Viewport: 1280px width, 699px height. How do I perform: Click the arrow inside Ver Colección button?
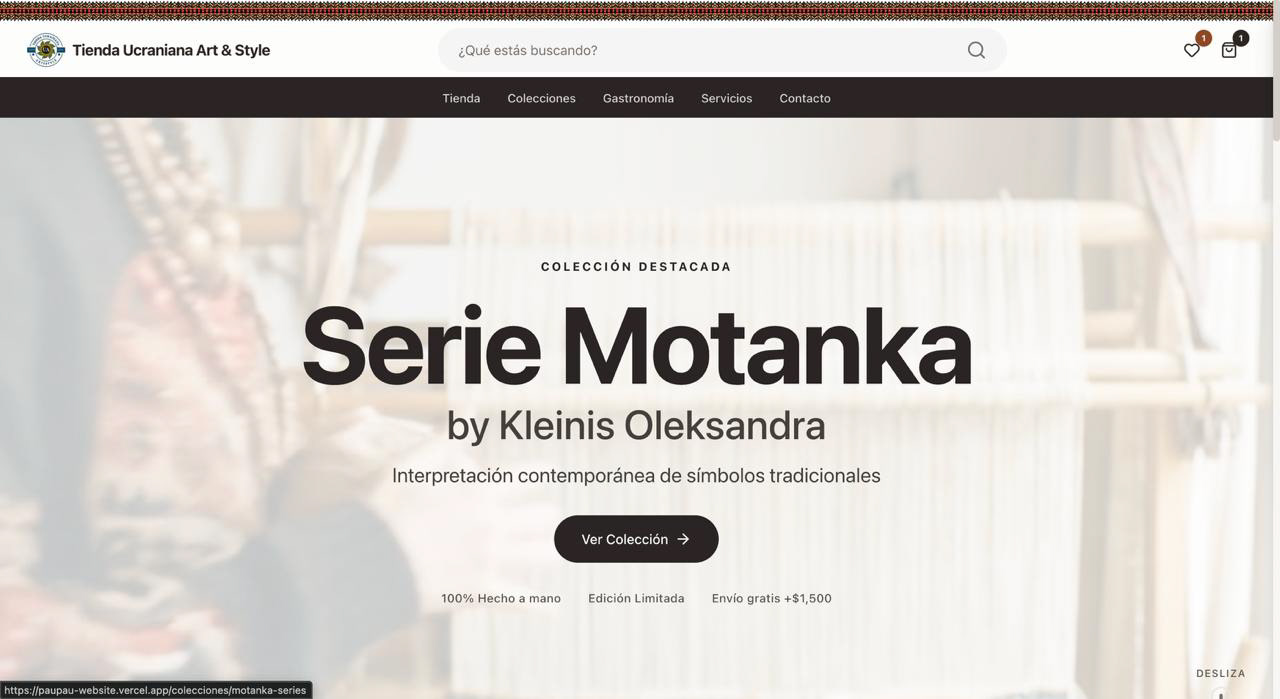[x=683, y=539]
